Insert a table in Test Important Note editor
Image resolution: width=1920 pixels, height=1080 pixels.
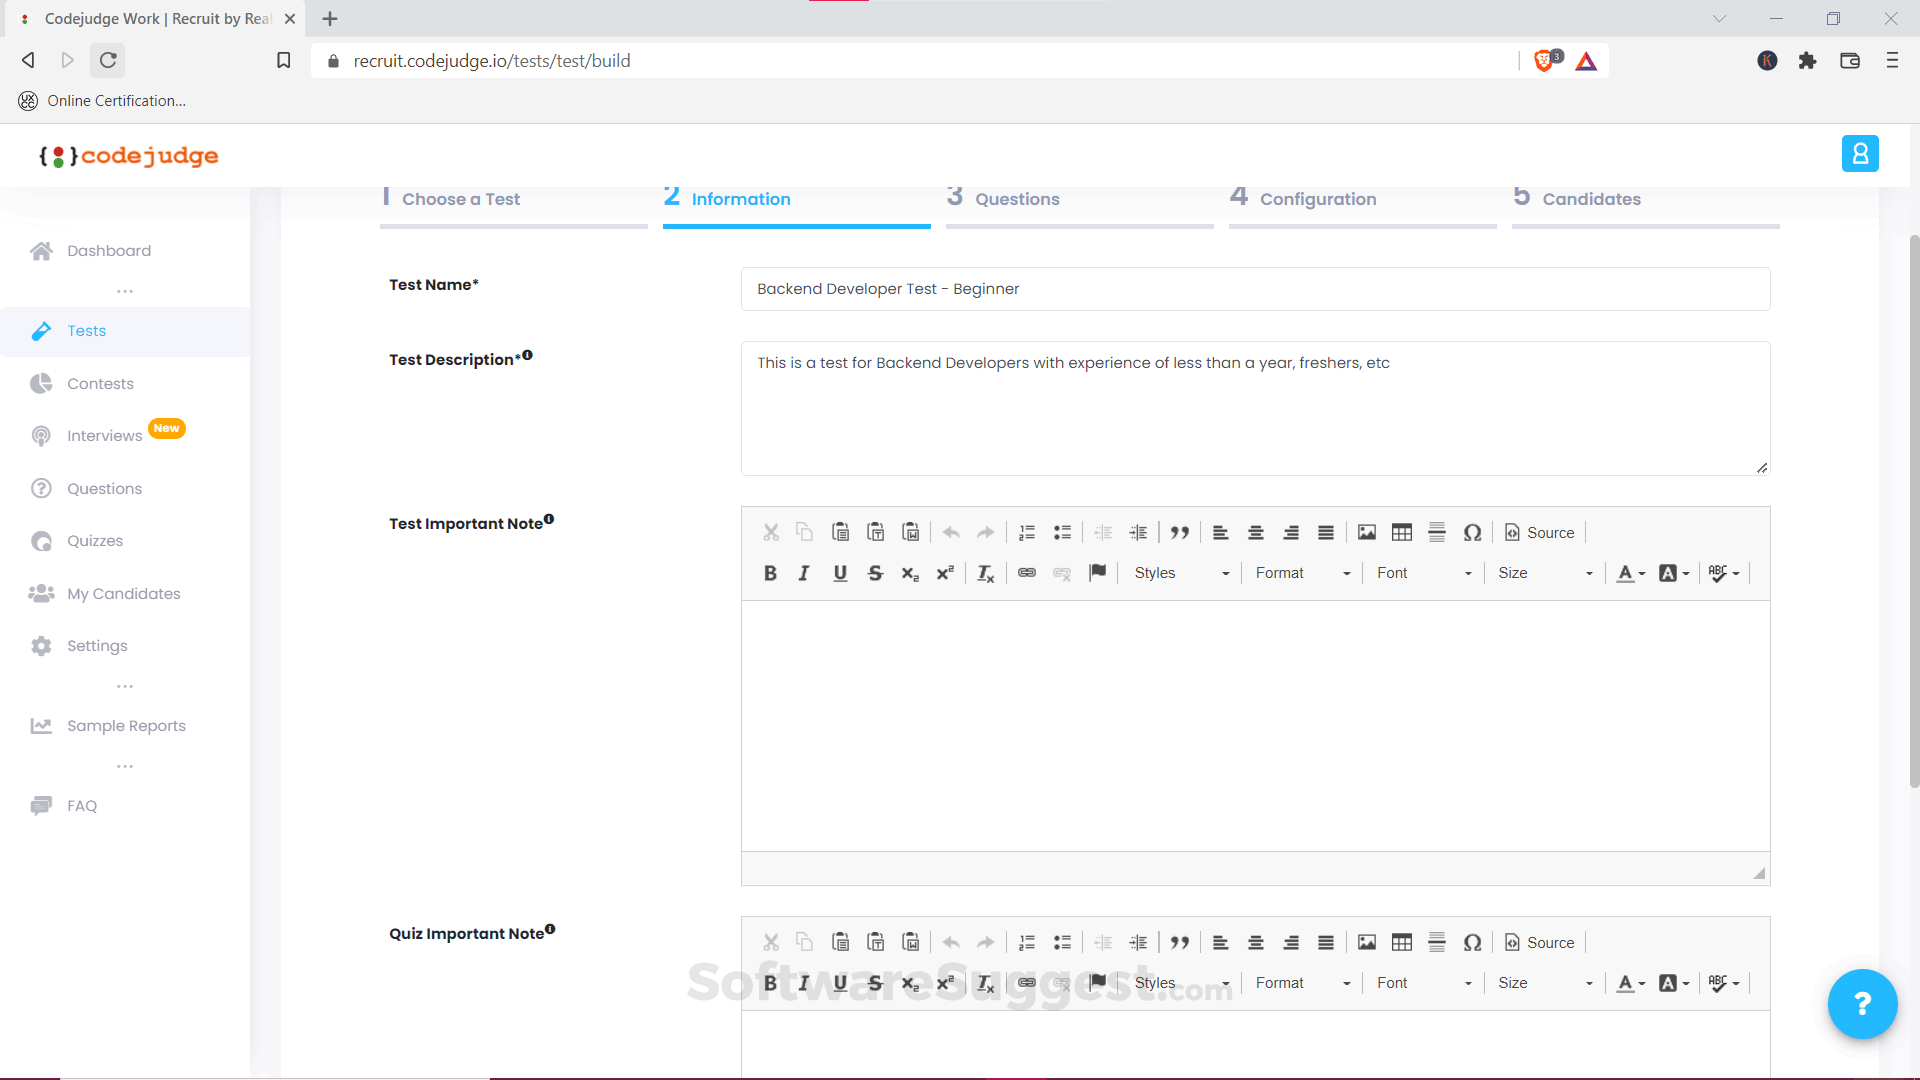1401,532
